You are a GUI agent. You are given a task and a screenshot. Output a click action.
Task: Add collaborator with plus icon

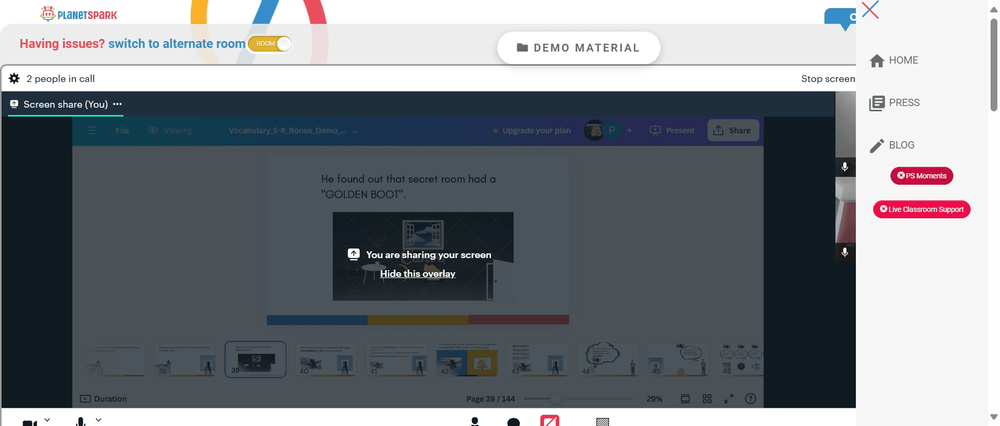coord(629,130)
